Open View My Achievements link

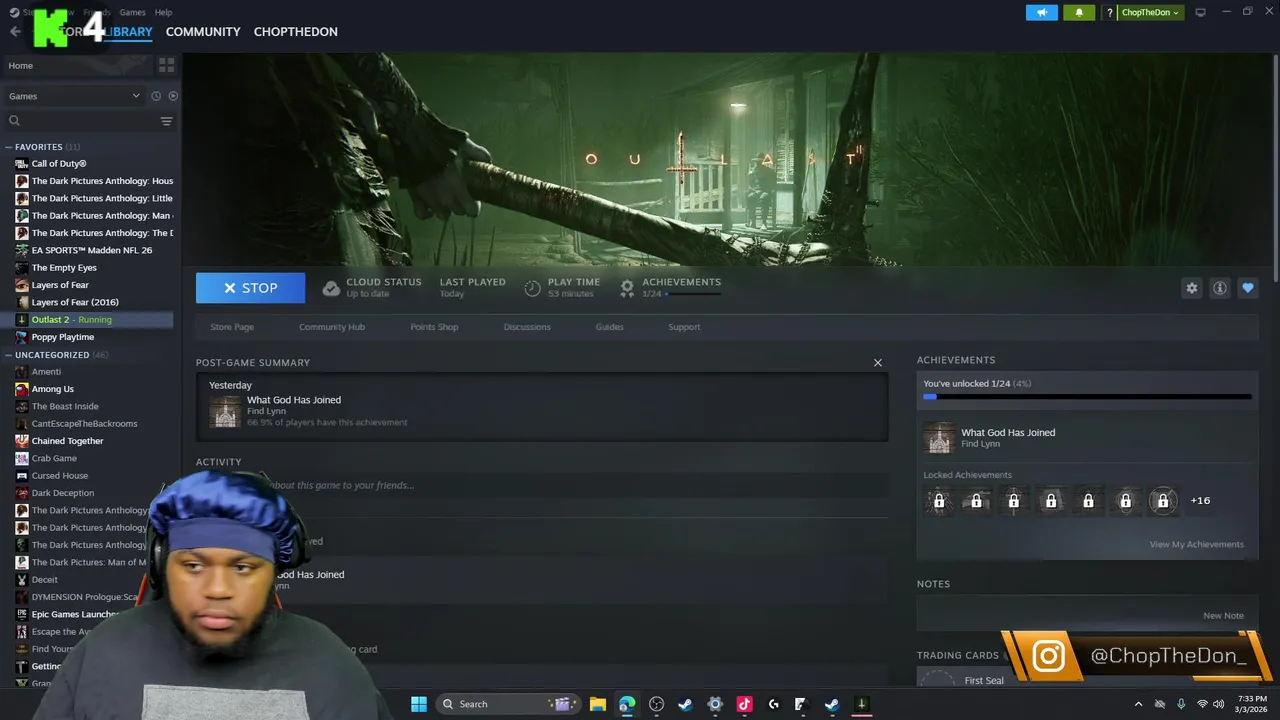point(1196,544)
